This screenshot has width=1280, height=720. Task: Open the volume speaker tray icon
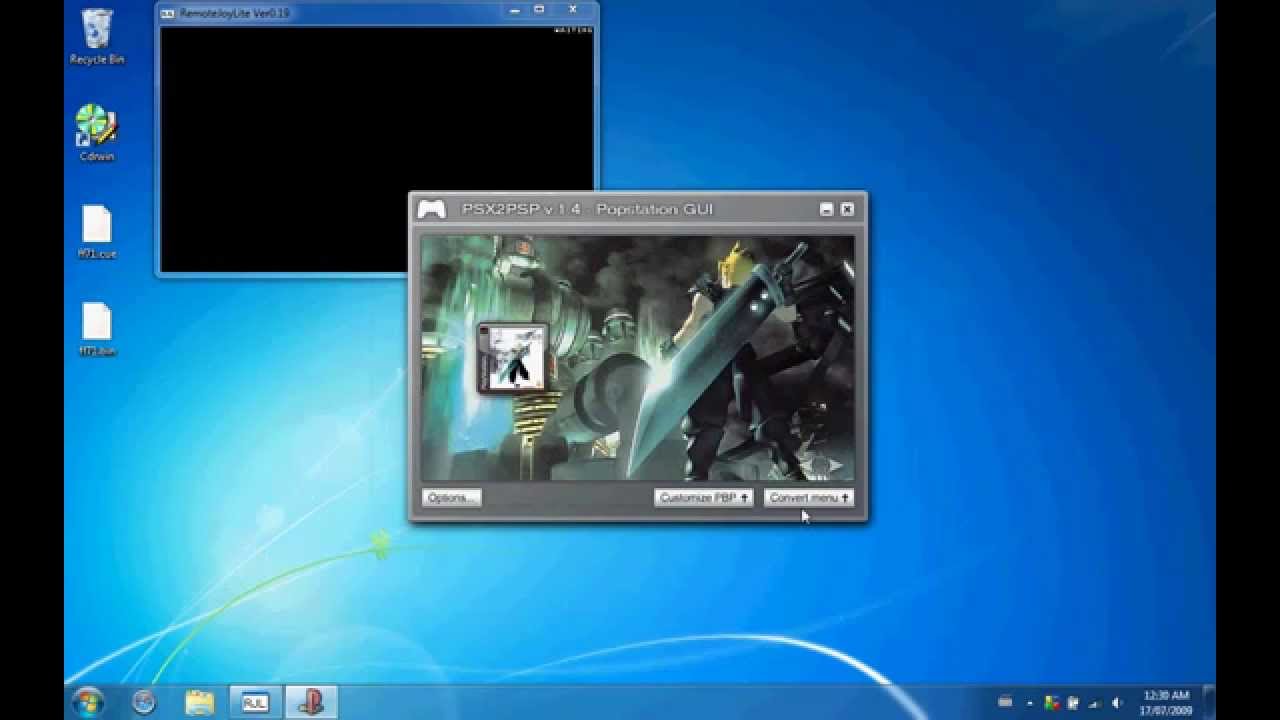pos(1117,702)
